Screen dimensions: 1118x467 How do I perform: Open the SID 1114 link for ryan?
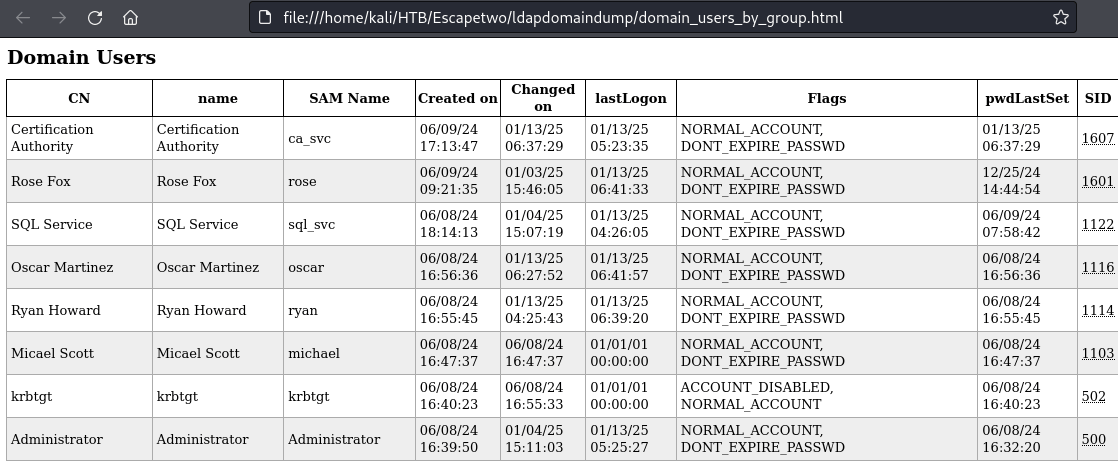click(1097, 310)
